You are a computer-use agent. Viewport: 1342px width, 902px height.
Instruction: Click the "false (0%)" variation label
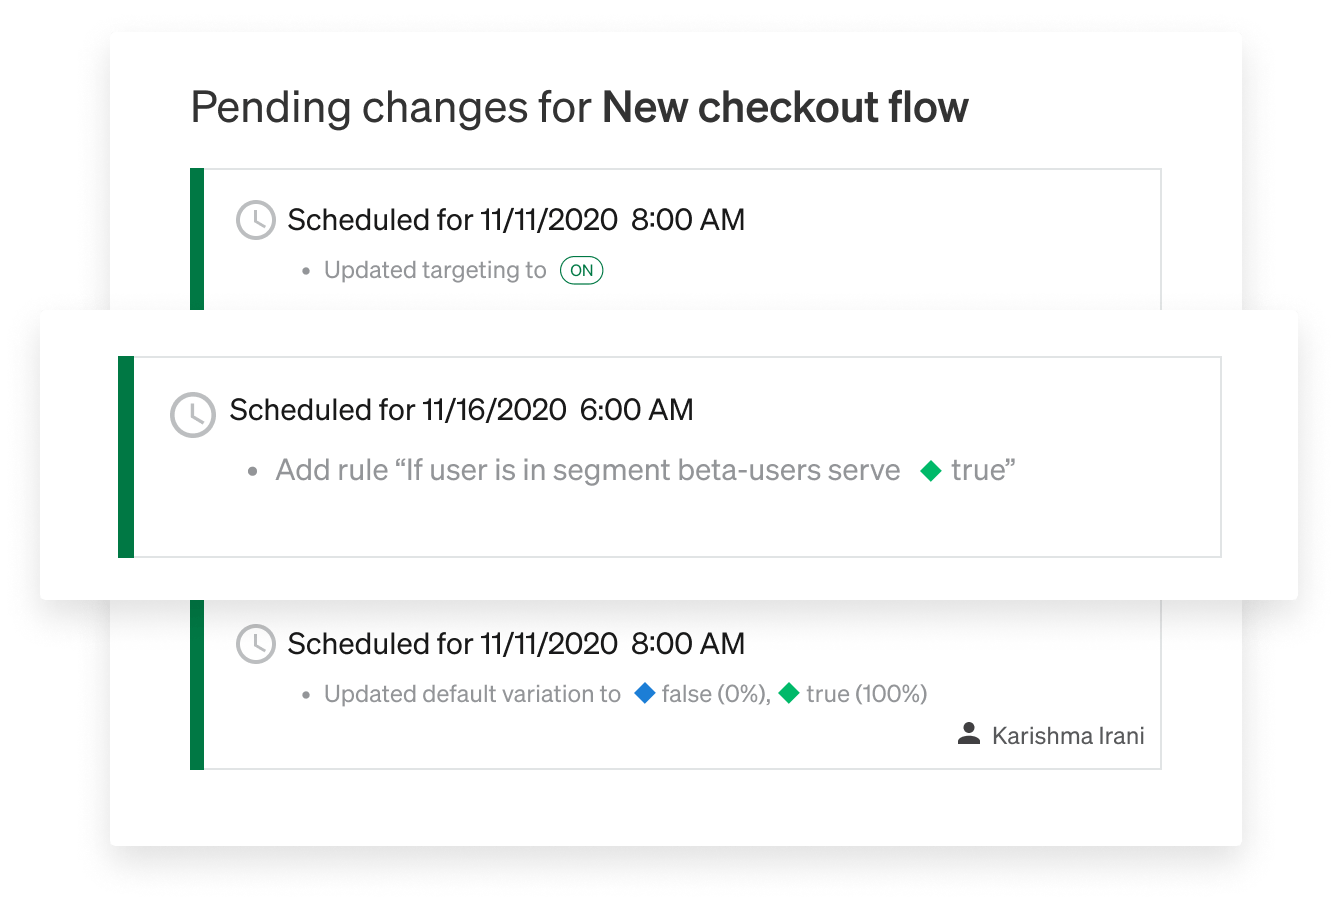click(716, 694)
